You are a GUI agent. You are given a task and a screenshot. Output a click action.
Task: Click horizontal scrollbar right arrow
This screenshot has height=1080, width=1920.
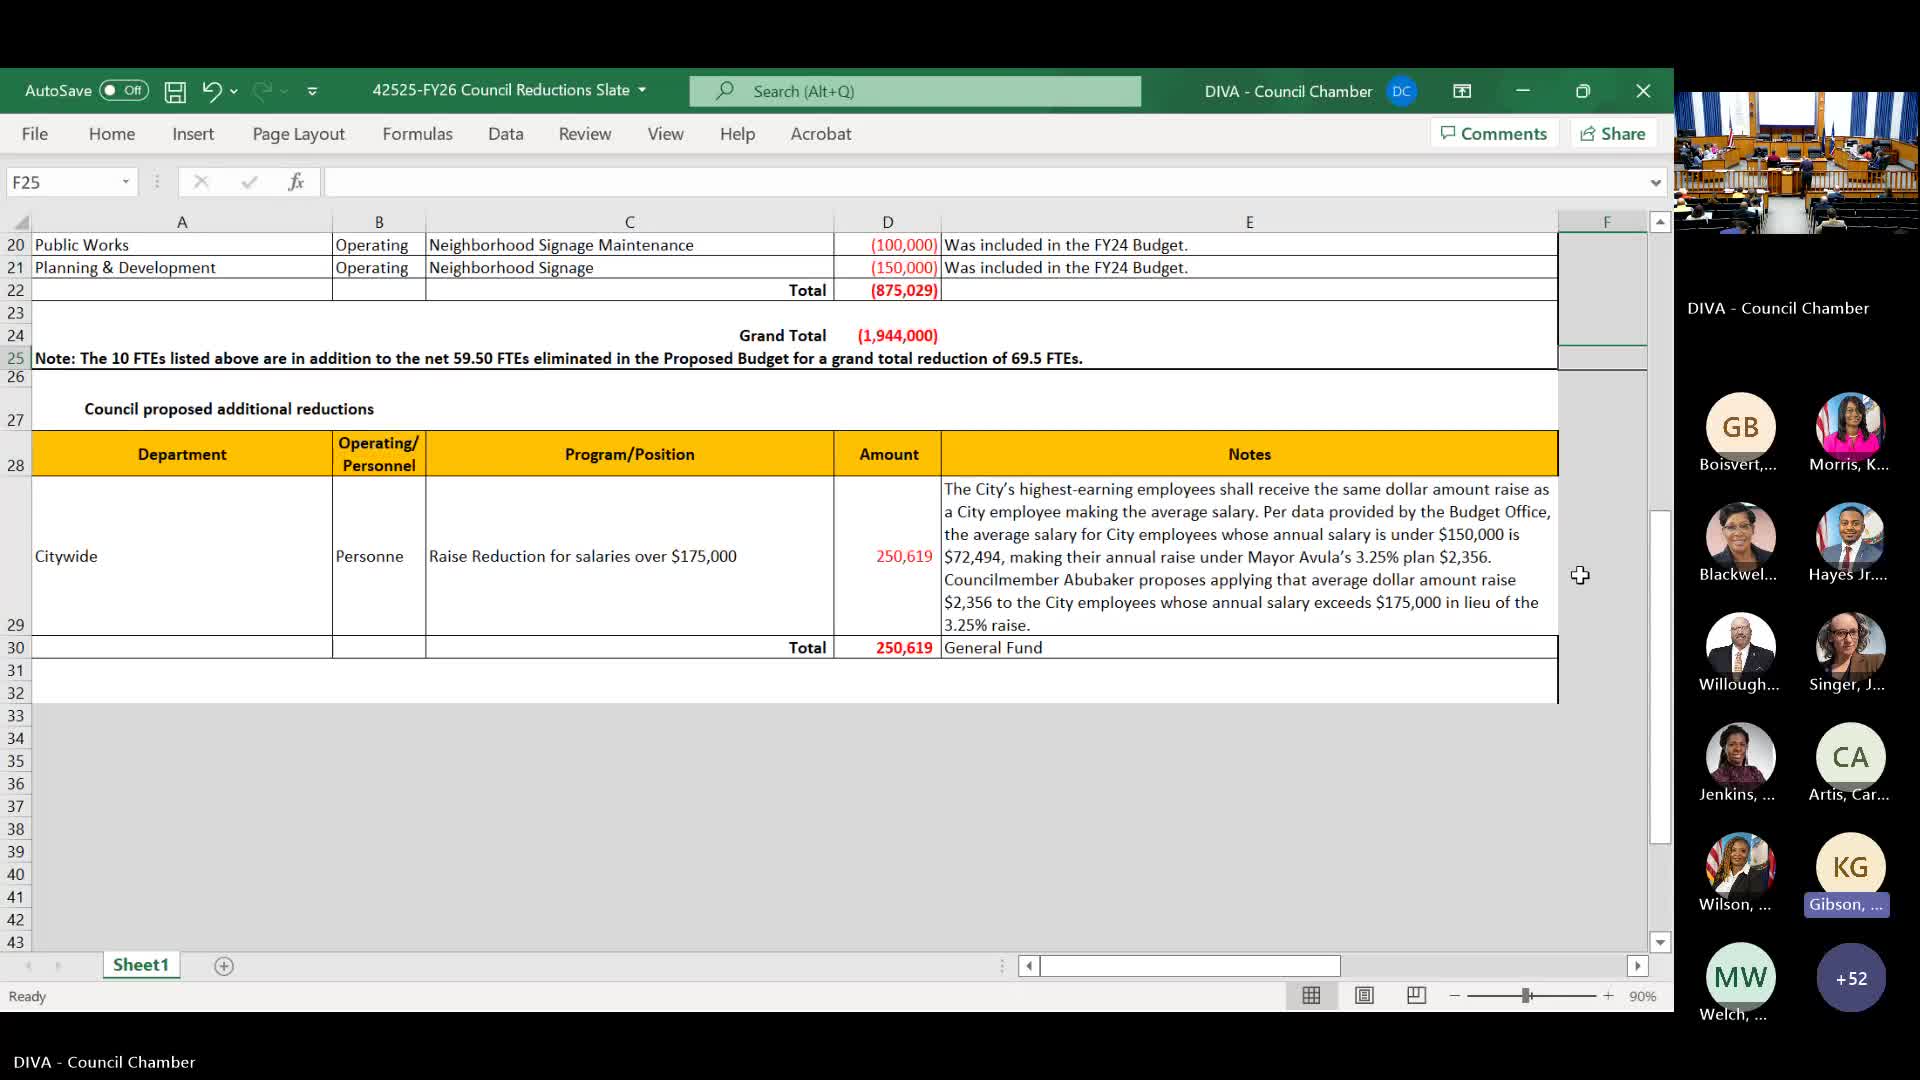click(1637, 966)
